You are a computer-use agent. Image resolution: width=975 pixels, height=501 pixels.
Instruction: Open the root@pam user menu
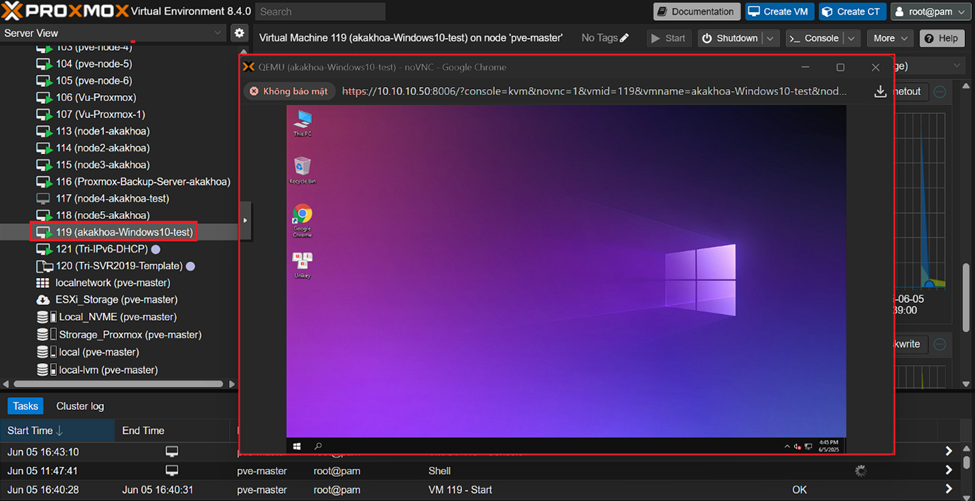(930, 12)
